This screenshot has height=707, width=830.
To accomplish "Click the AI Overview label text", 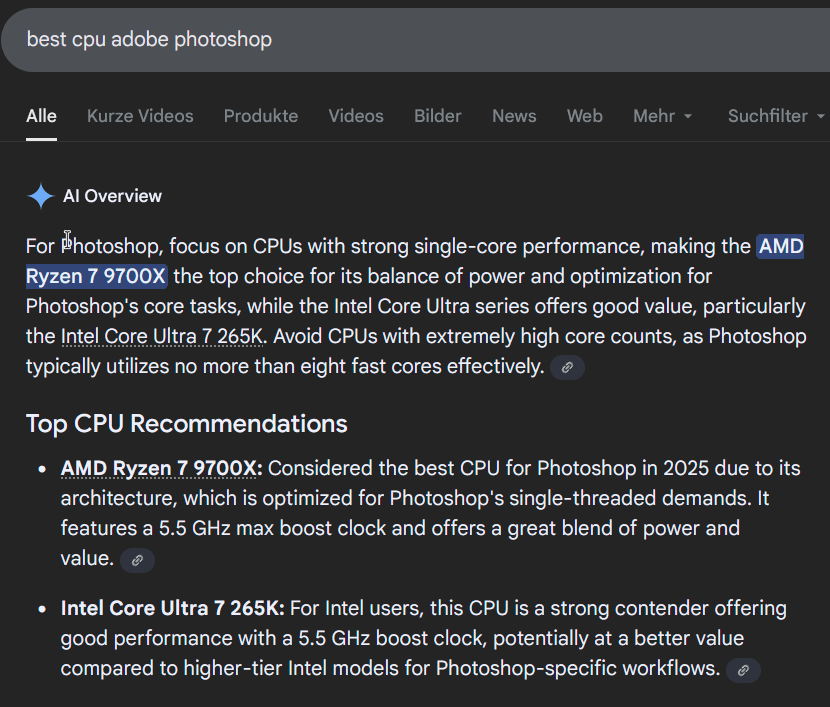I will pyautogui.click(x=112, y=196).
